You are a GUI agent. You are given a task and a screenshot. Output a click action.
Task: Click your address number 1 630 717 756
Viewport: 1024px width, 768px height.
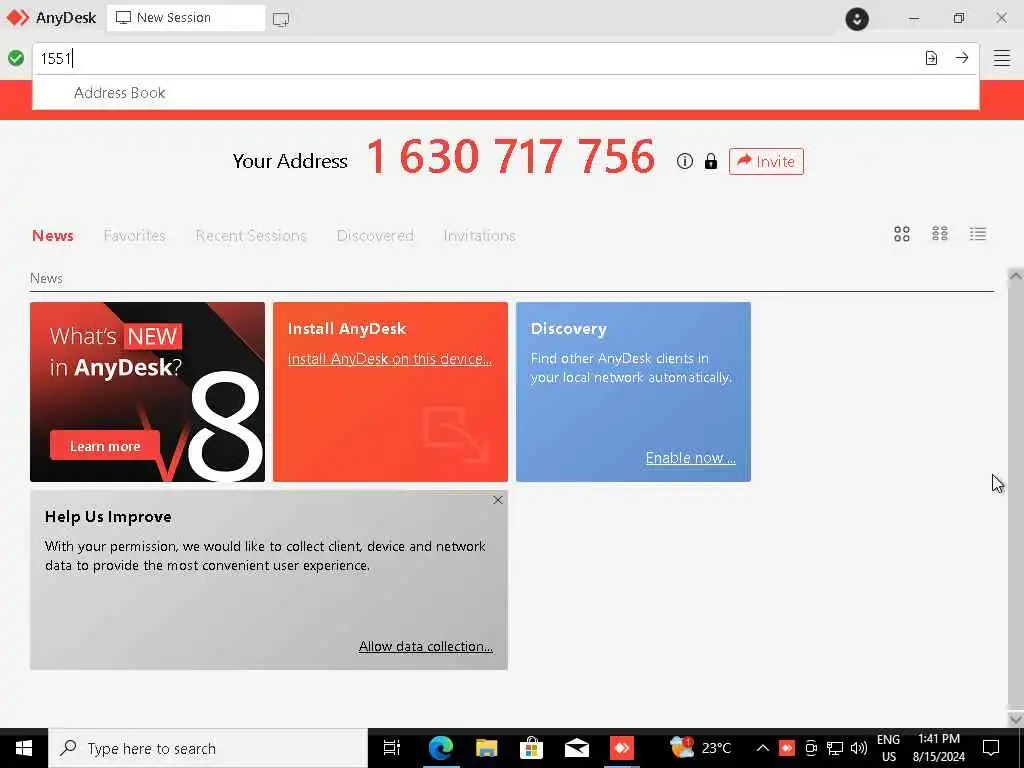point(510,157)
